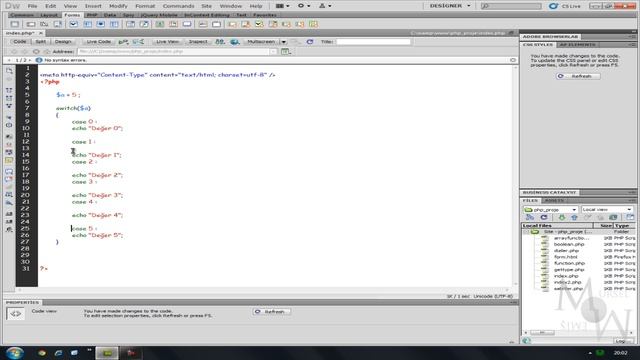Connect to remote server in Files panel
The height and width of the screenshot is (360, 640).
tap(530, 218)
